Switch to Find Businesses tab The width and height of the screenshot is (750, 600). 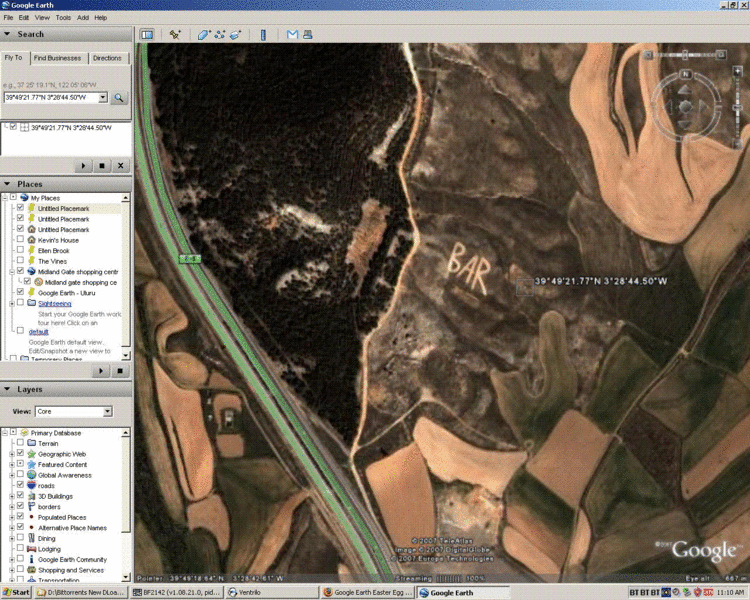[57, 58]
